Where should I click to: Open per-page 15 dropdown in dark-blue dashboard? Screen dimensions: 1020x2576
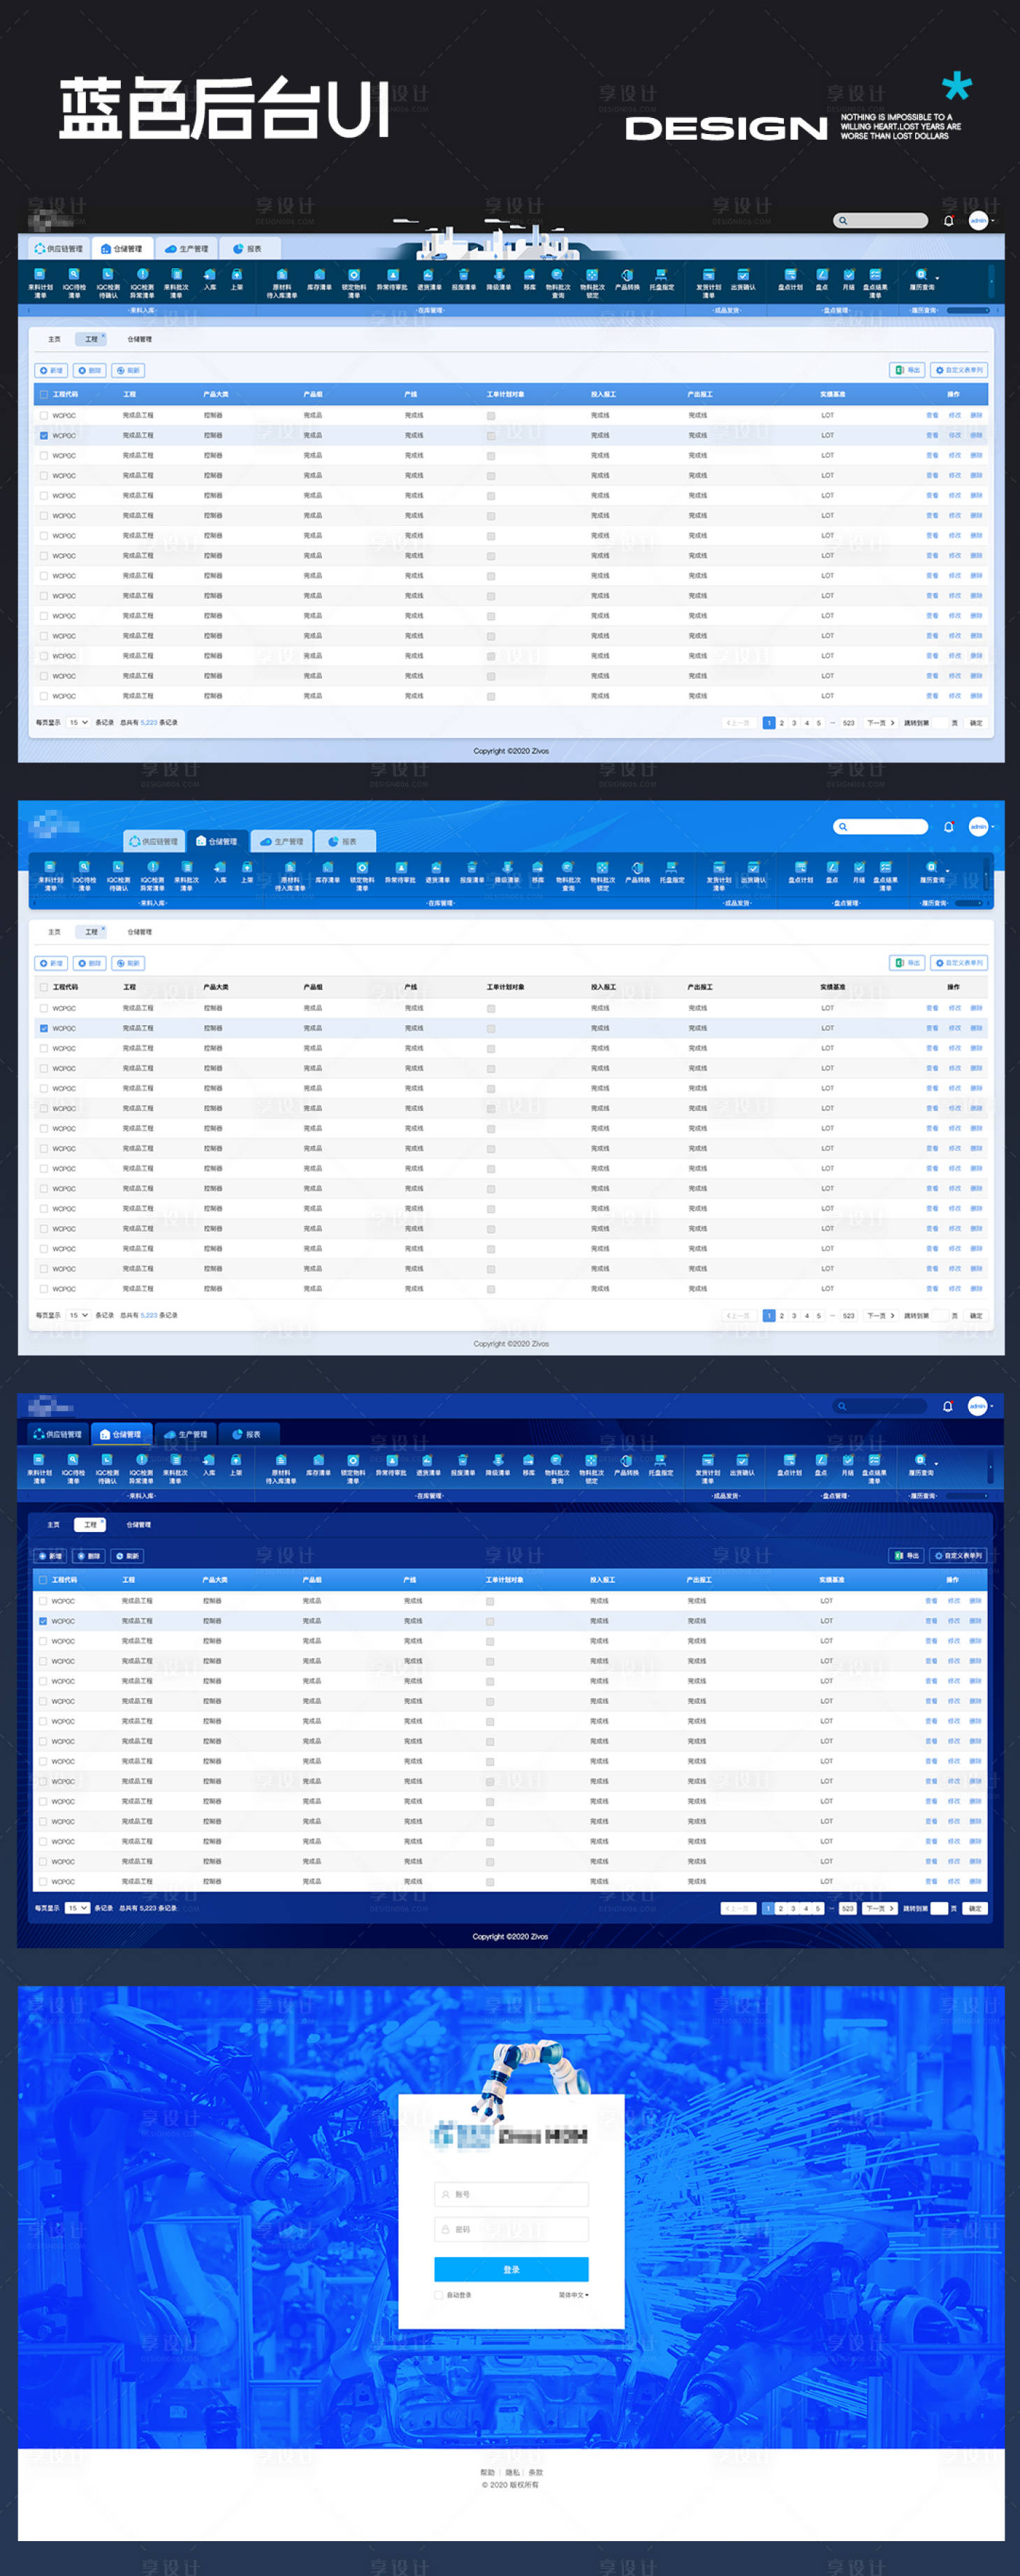coord(77,1908)
